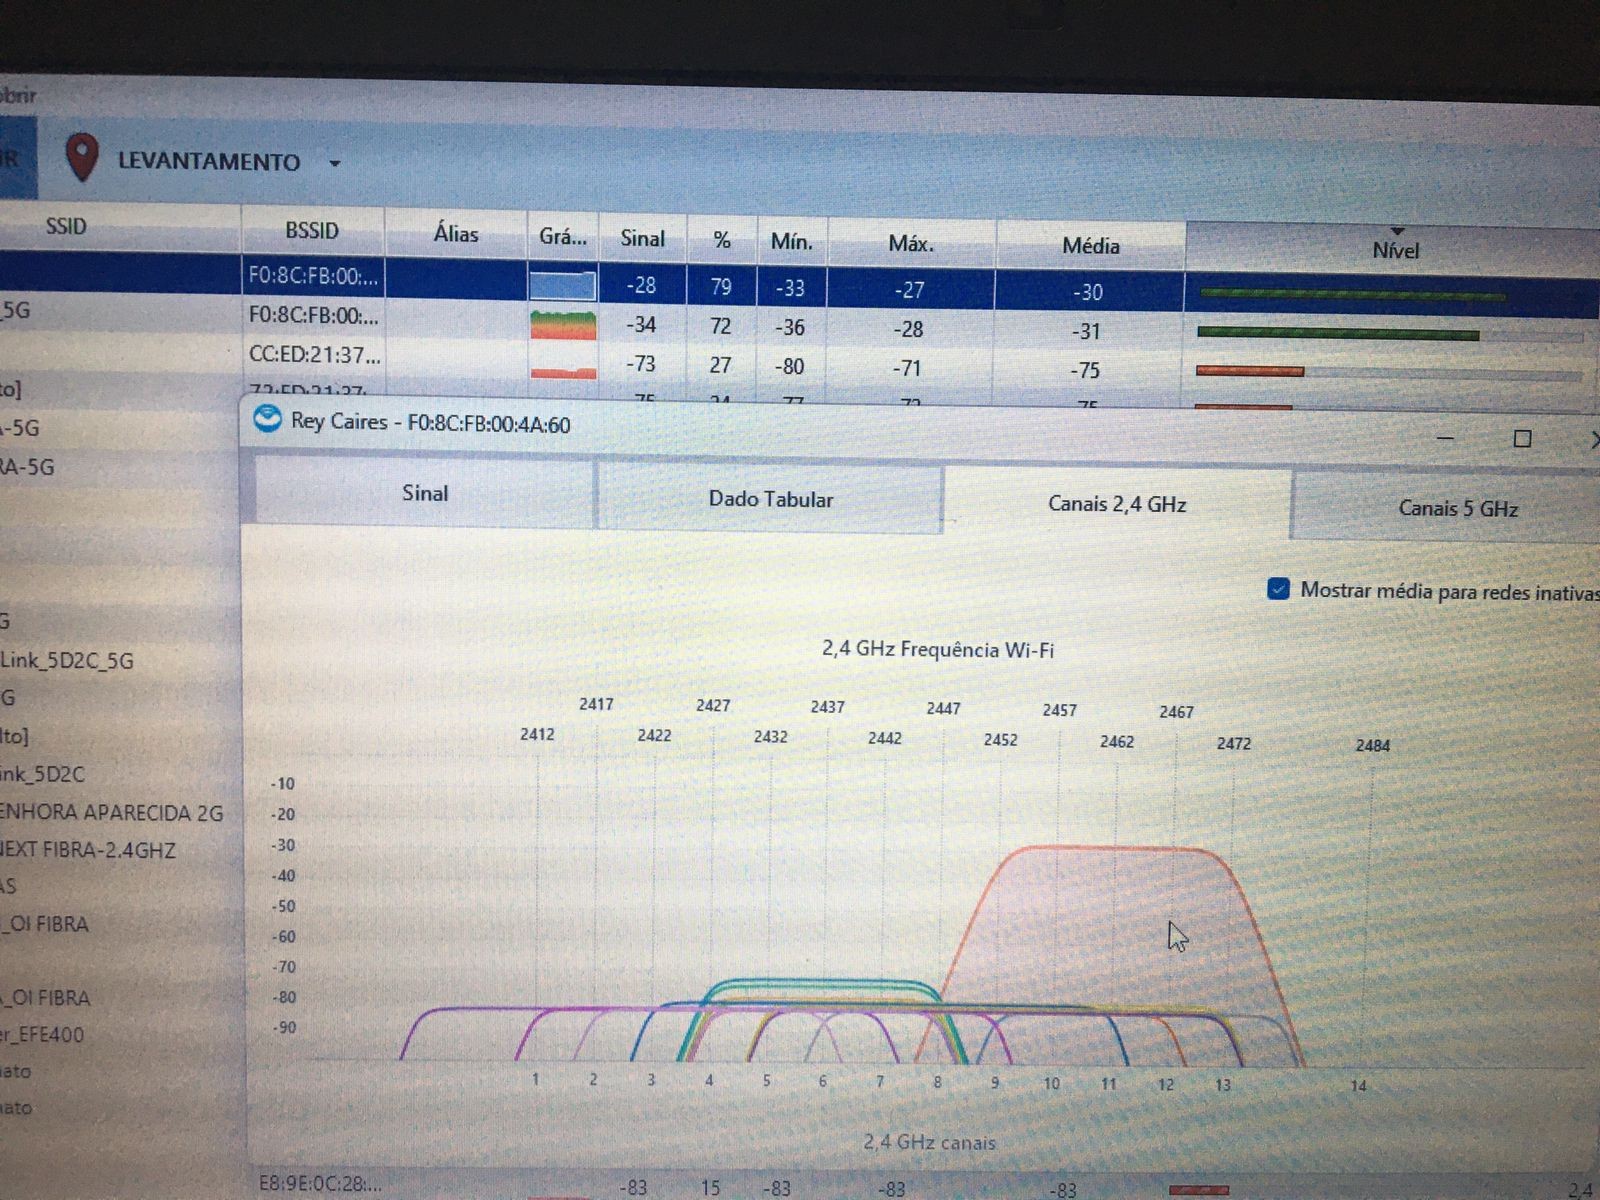
Task: Click the Rey Caires window app icon
Action: 267,419
